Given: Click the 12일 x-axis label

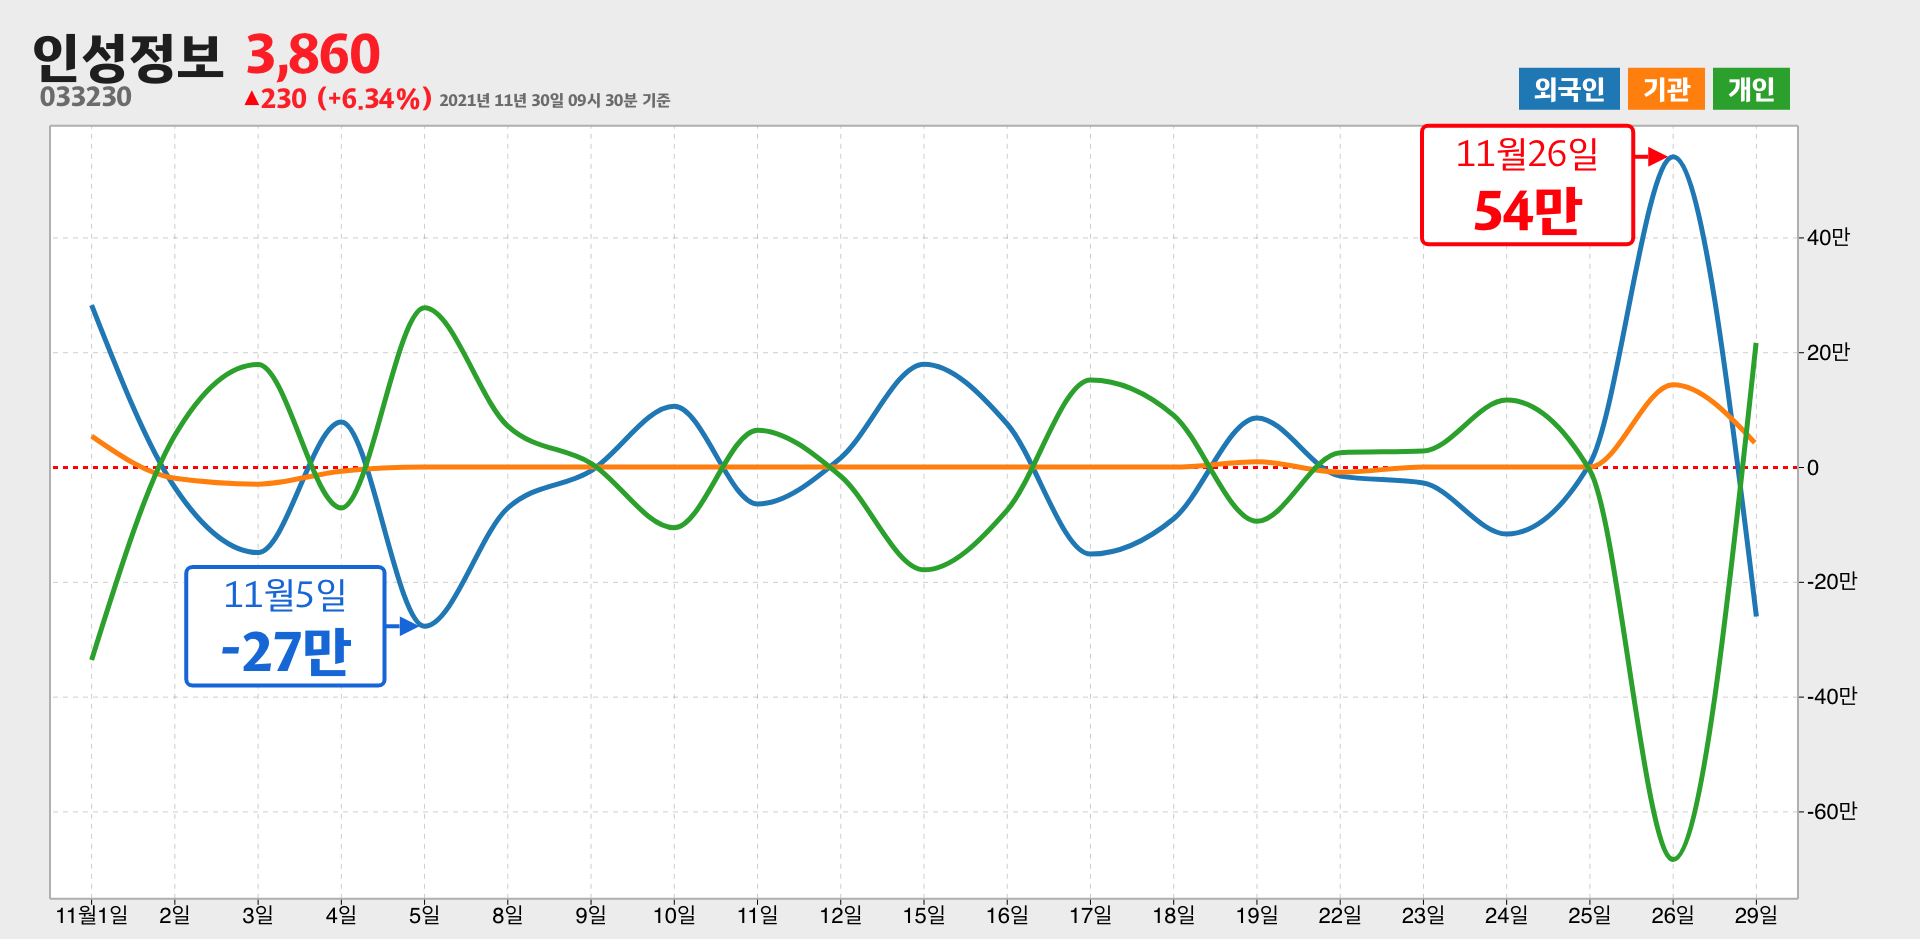Looking at the screenshot, I should [841, 915].
